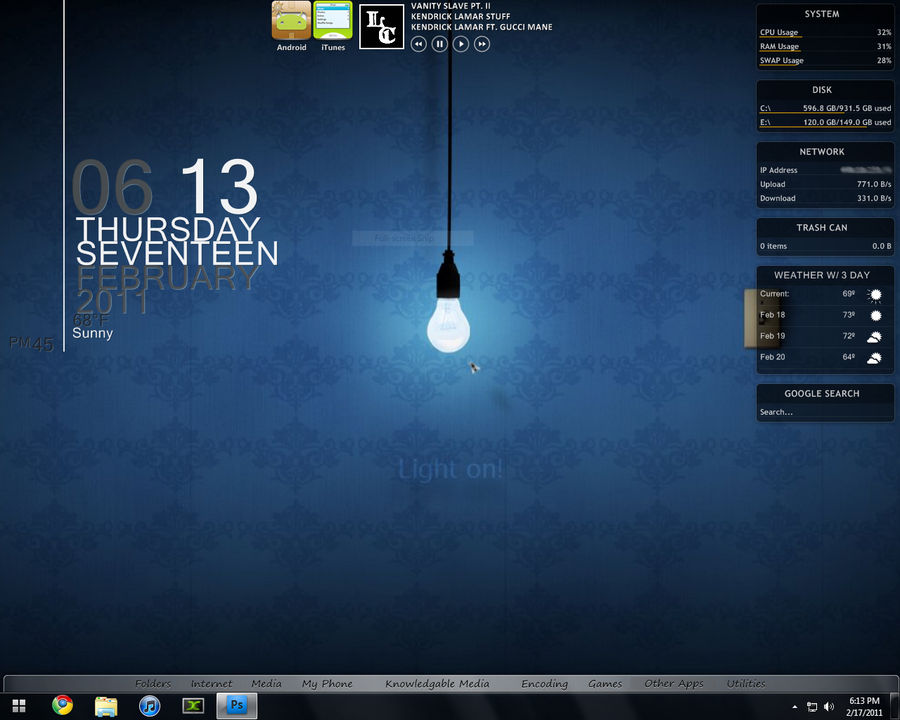The image size is (900, 720).
Task: Click the Feb 18 forecast icon
Action: (x=876, y=315)
